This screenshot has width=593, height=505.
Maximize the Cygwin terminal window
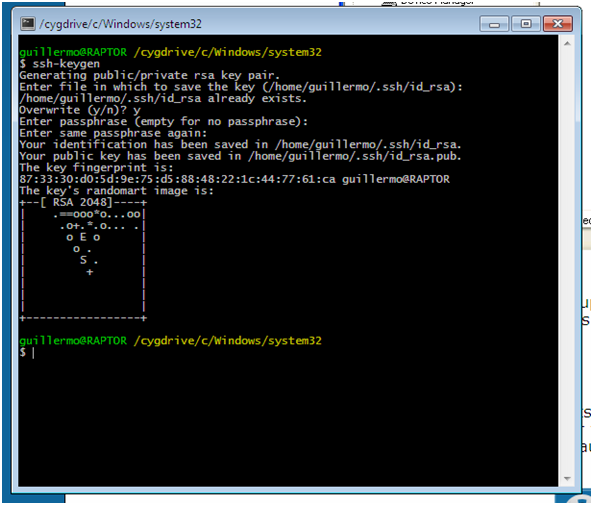click(x=526, y=24)
